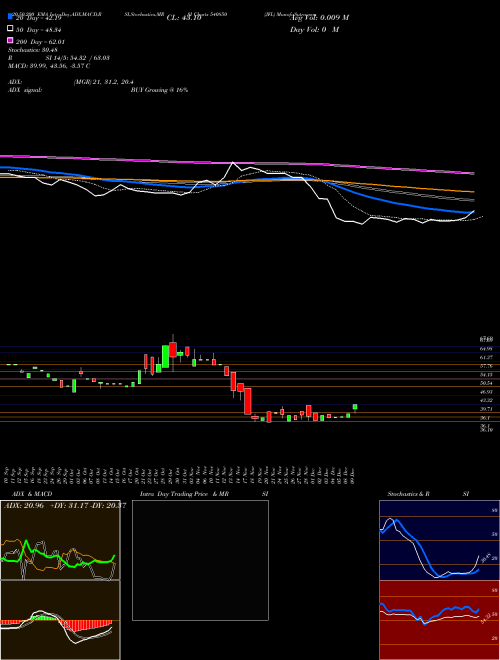Click the white 50 Day legend swatch

pos(10,29)
